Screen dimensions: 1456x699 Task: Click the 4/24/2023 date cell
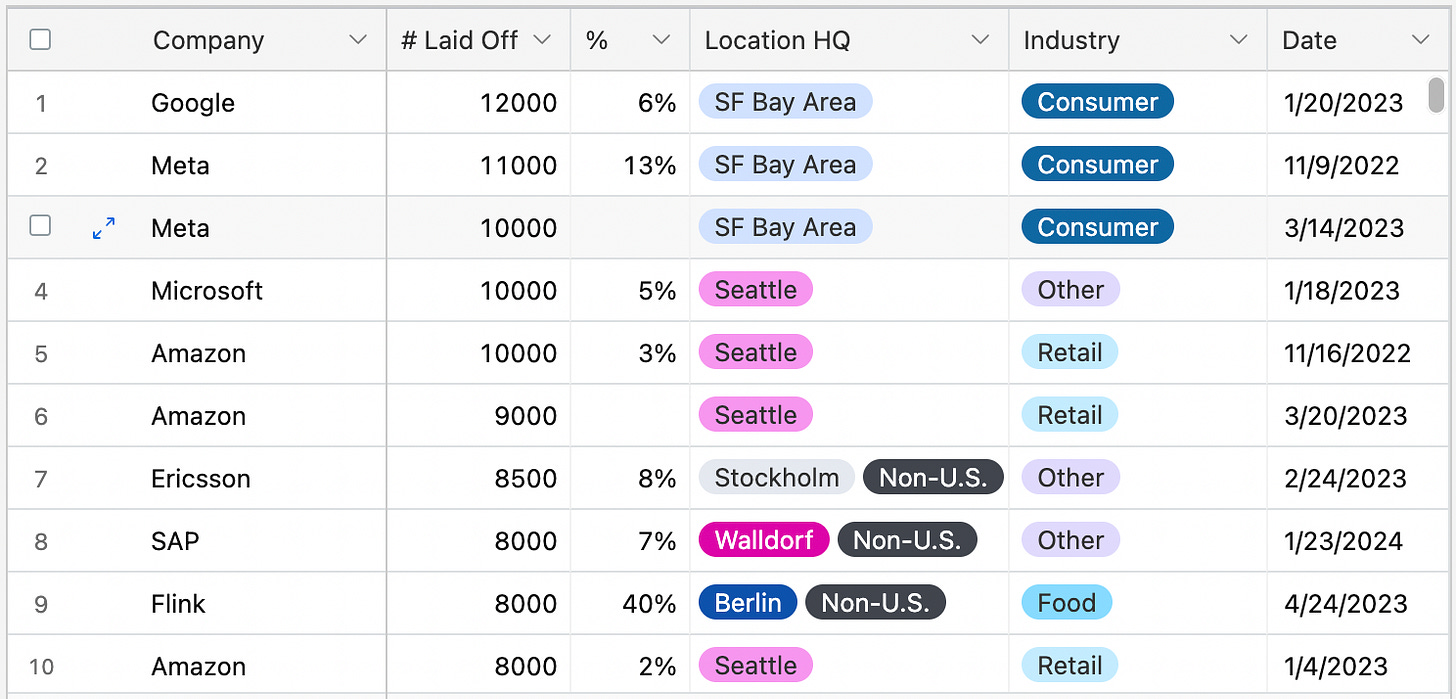(1346, 604)
